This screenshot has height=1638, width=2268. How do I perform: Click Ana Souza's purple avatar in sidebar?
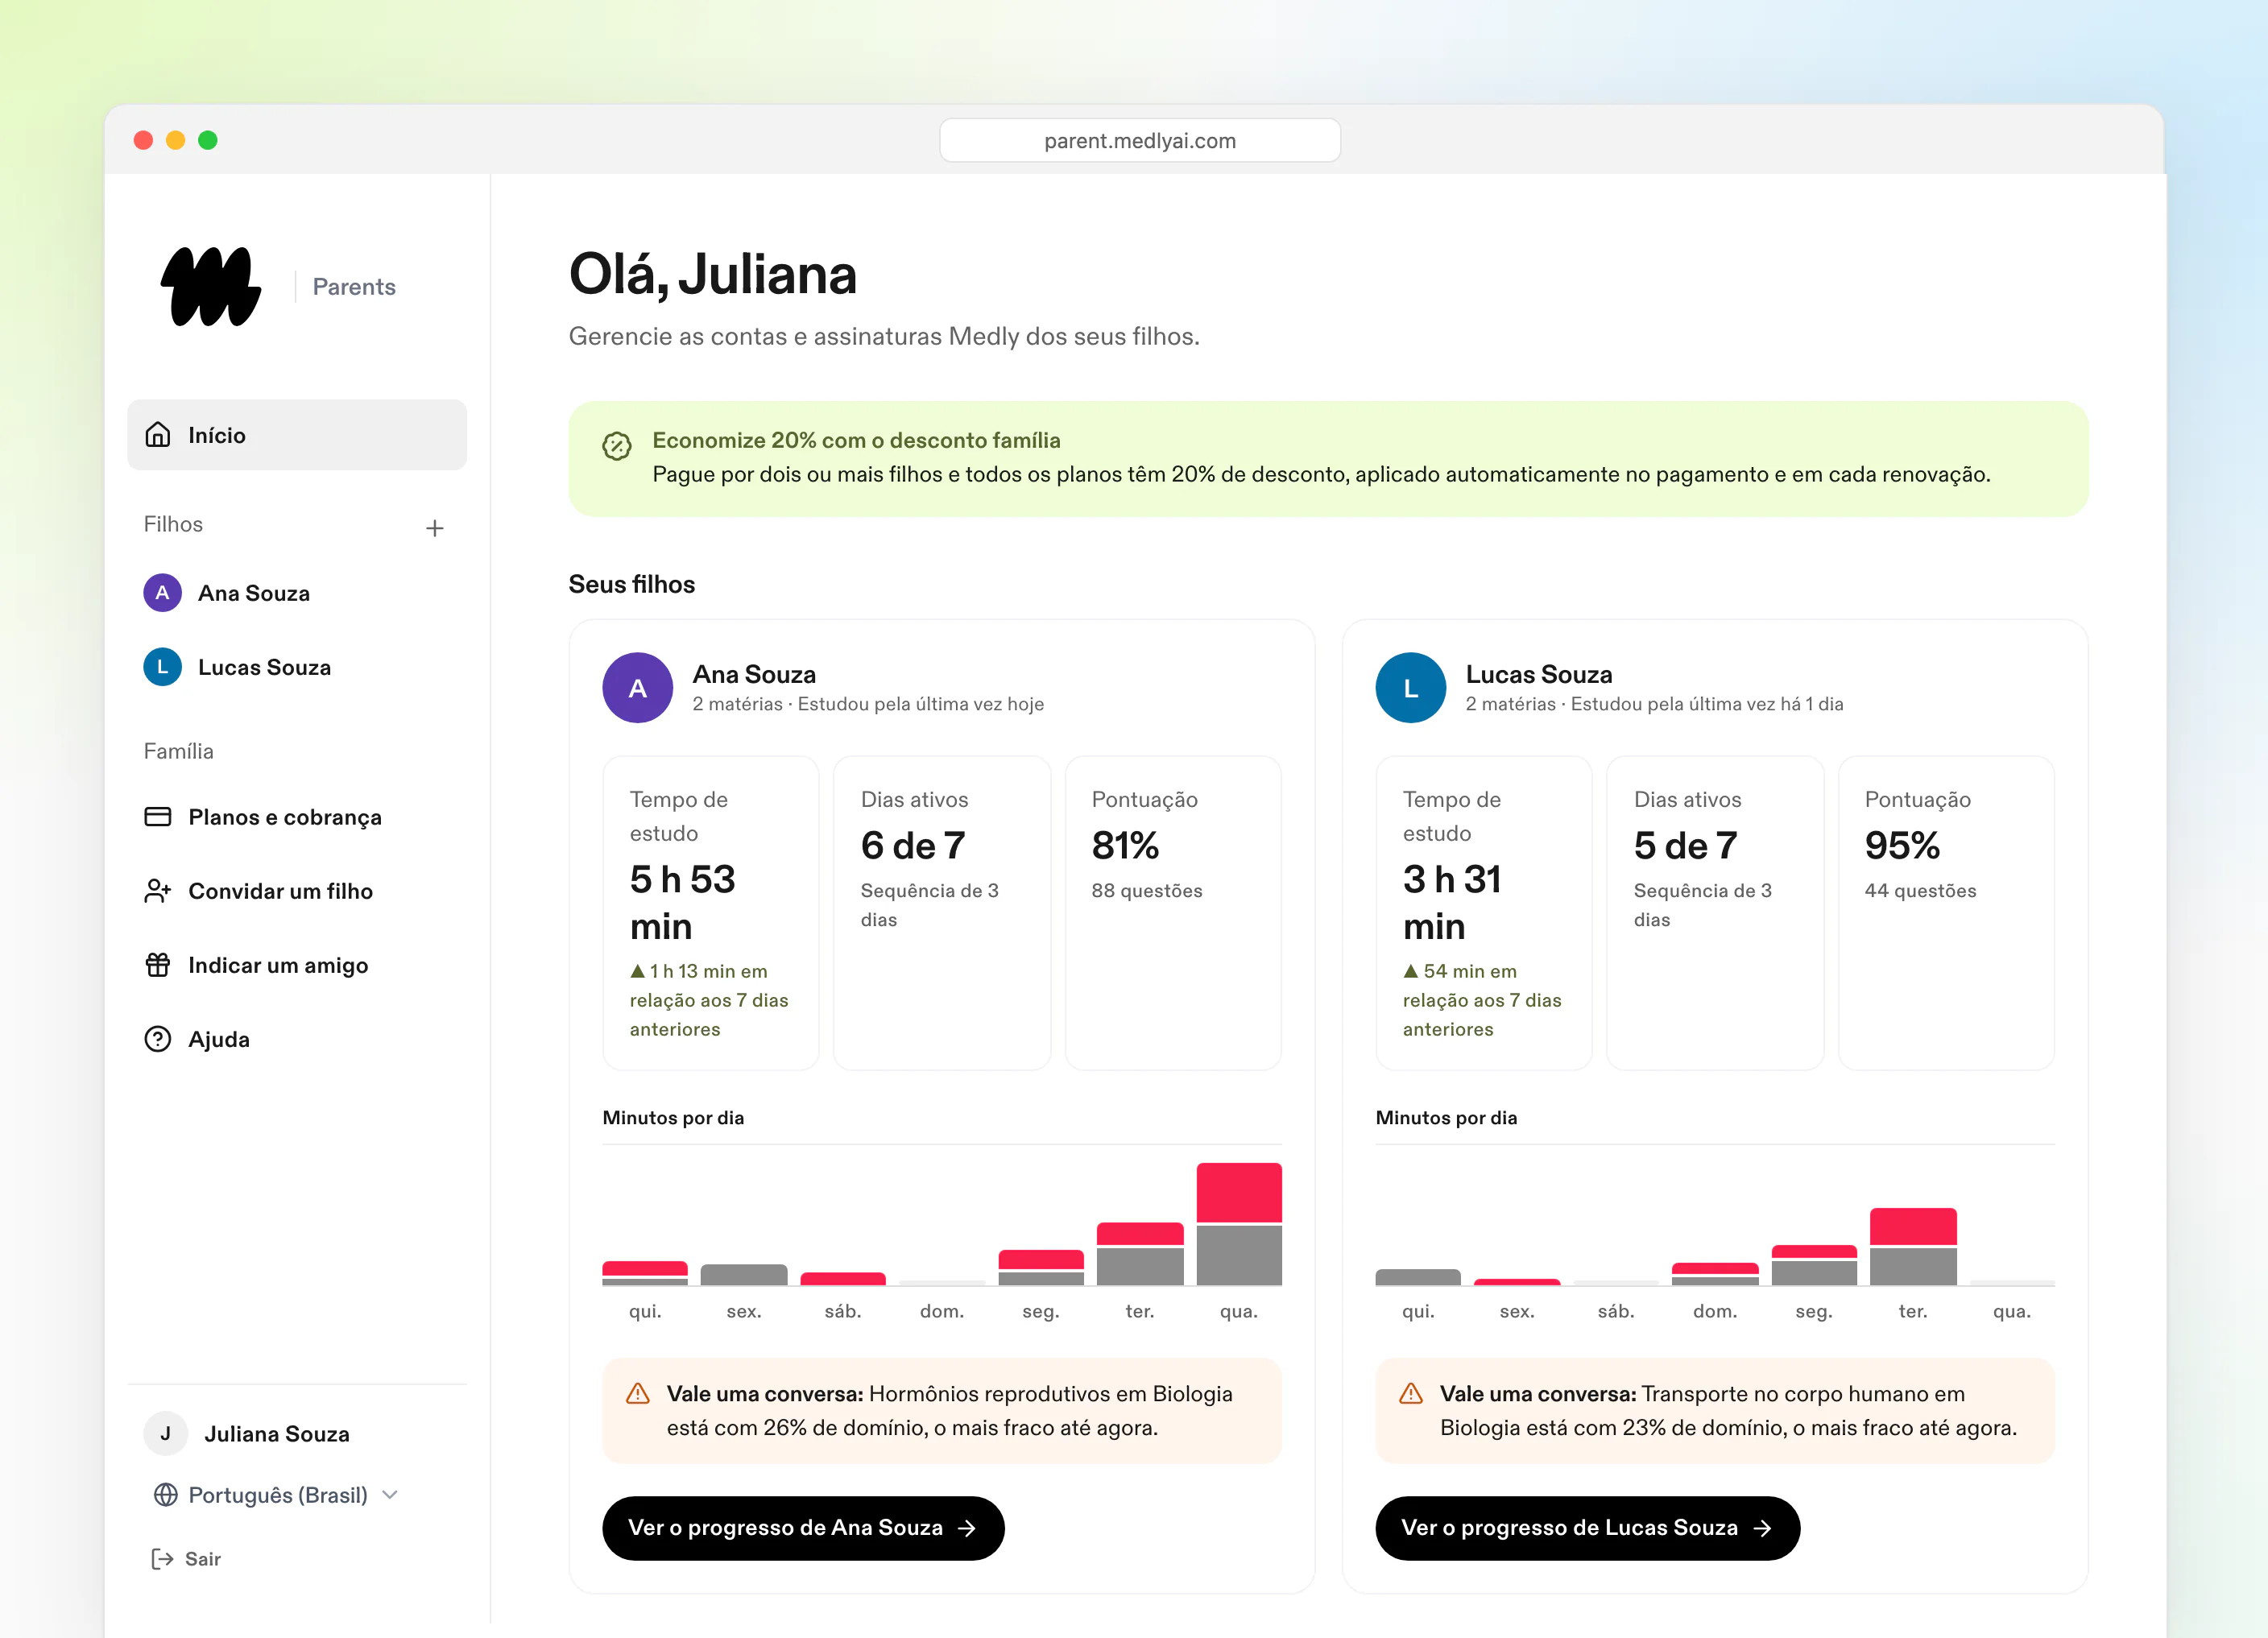tap(162, 593)
